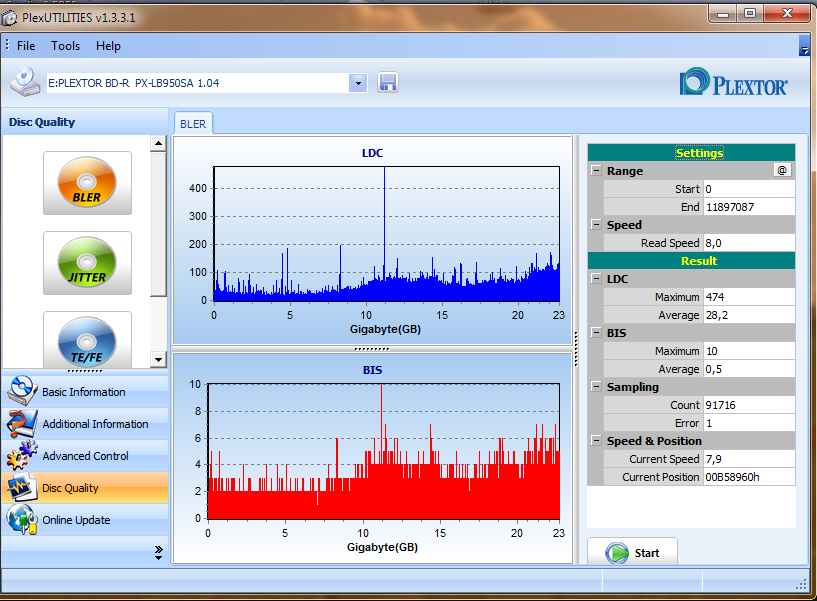Select Additional Information in navigation

point(85,424)
